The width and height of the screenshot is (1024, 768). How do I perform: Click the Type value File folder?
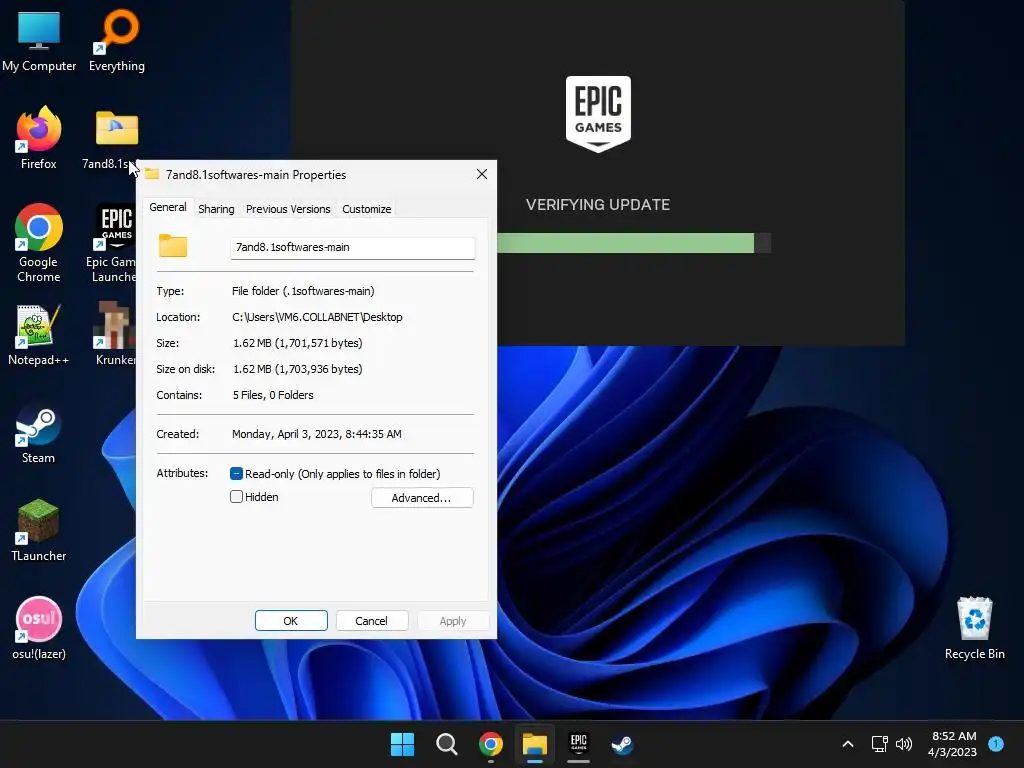pos(303,291)
